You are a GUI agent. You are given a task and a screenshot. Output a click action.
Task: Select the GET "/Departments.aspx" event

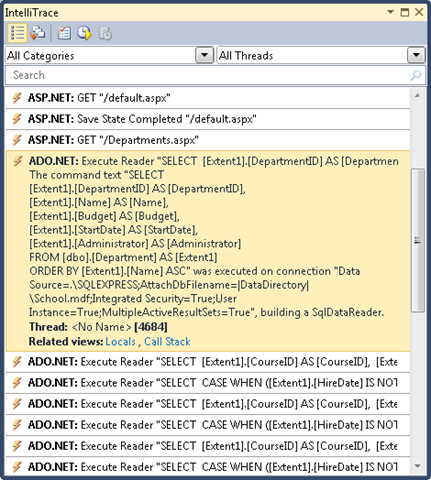(x=208, y=140)
